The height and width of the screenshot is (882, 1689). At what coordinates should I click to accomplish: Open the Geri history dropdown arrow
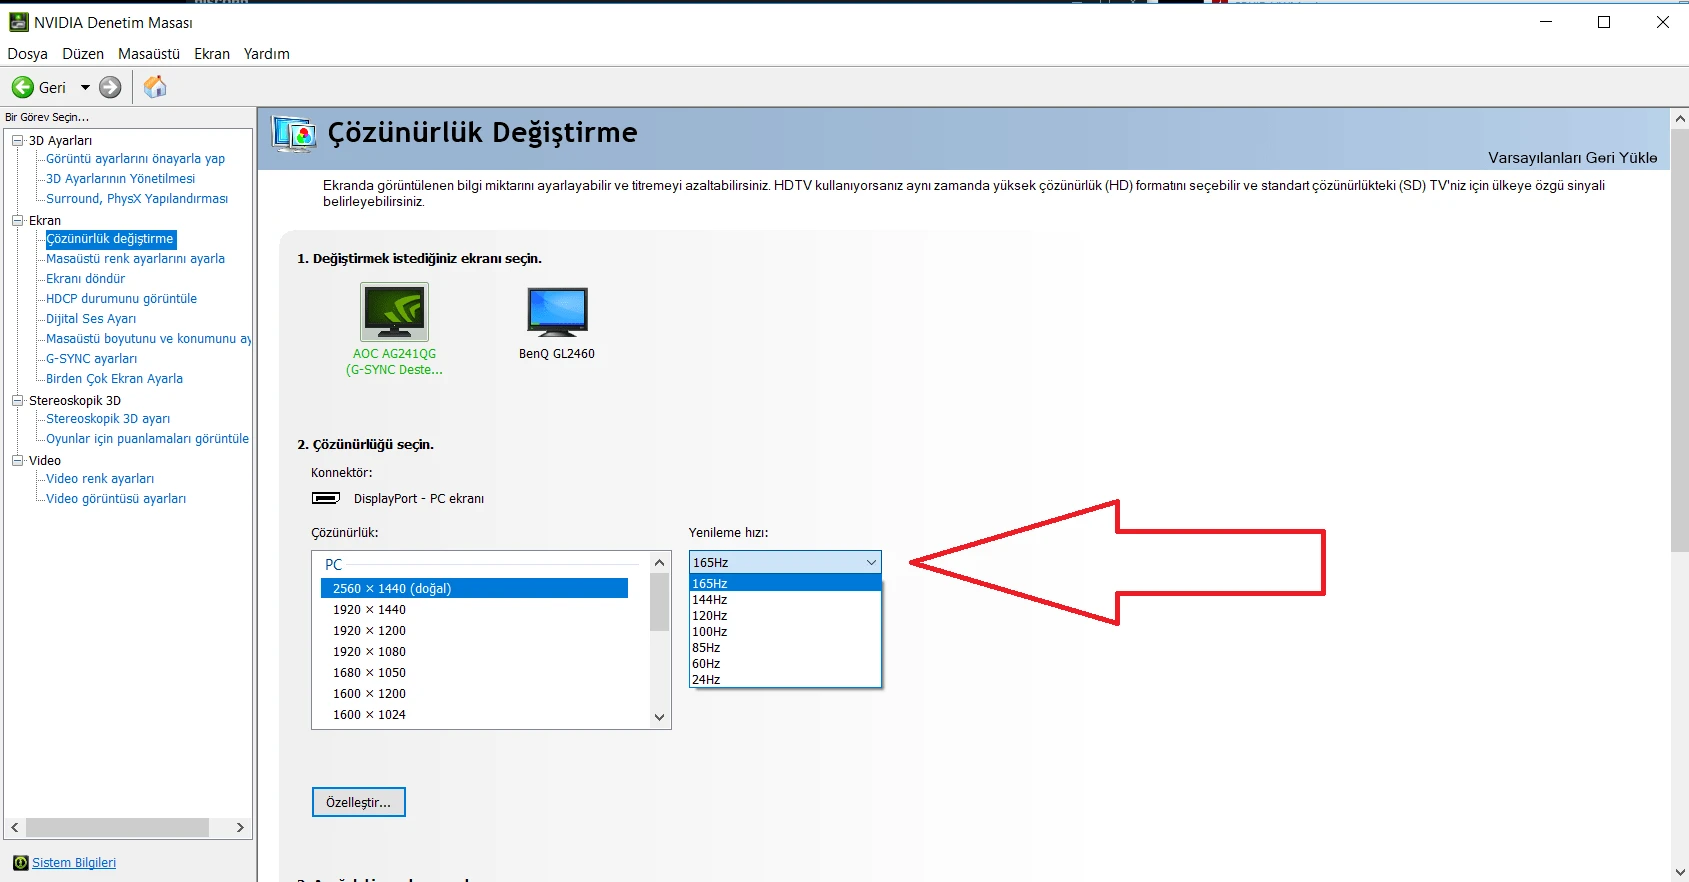click(85, 87)
